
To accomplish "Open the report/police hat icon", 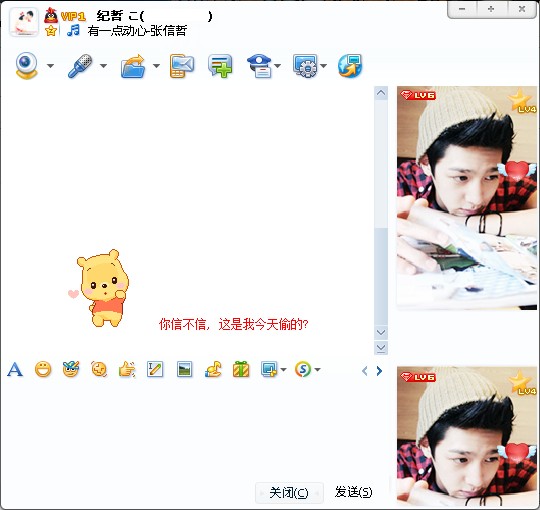I will point(260,66).
